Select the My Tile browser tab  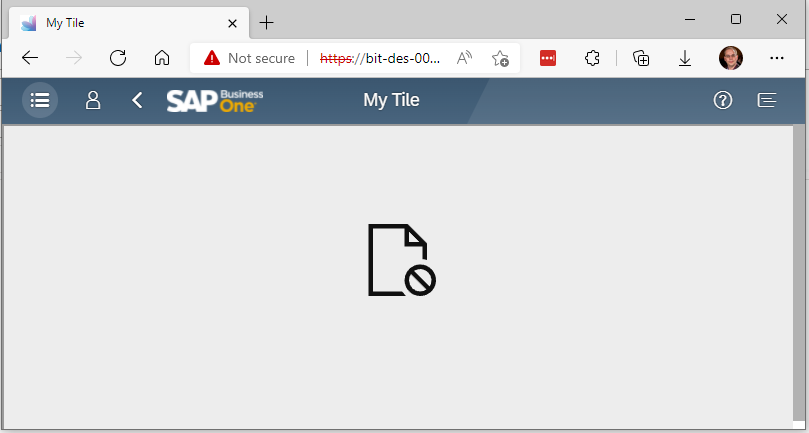click(129, 23)
